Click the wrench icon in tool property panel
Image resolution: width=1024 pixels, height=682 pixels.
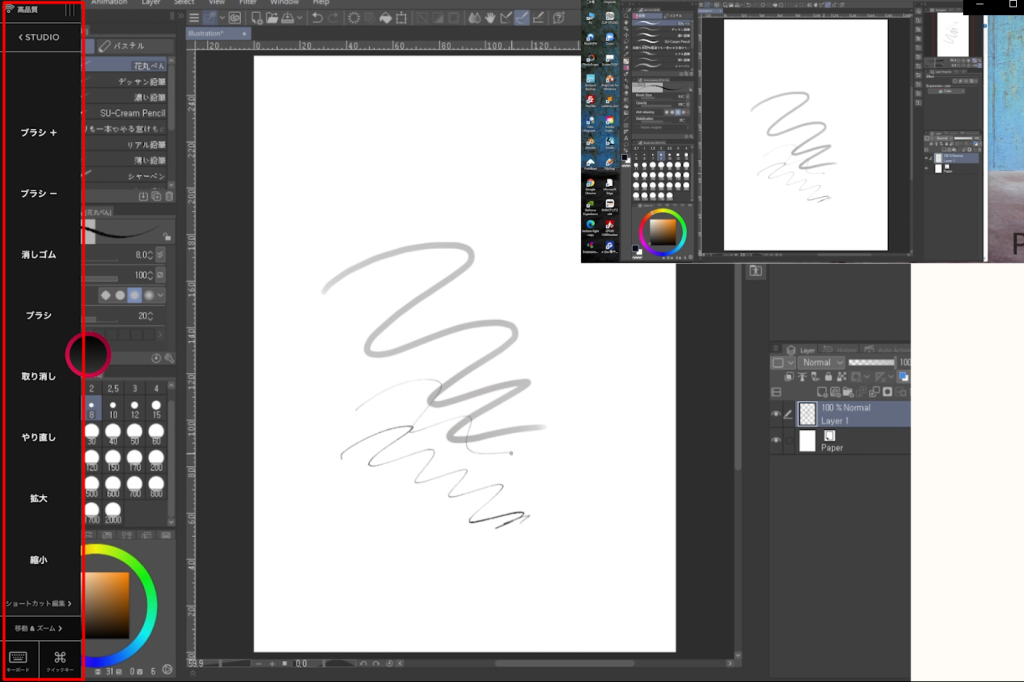pyautogui.click(x=169, y=358)
